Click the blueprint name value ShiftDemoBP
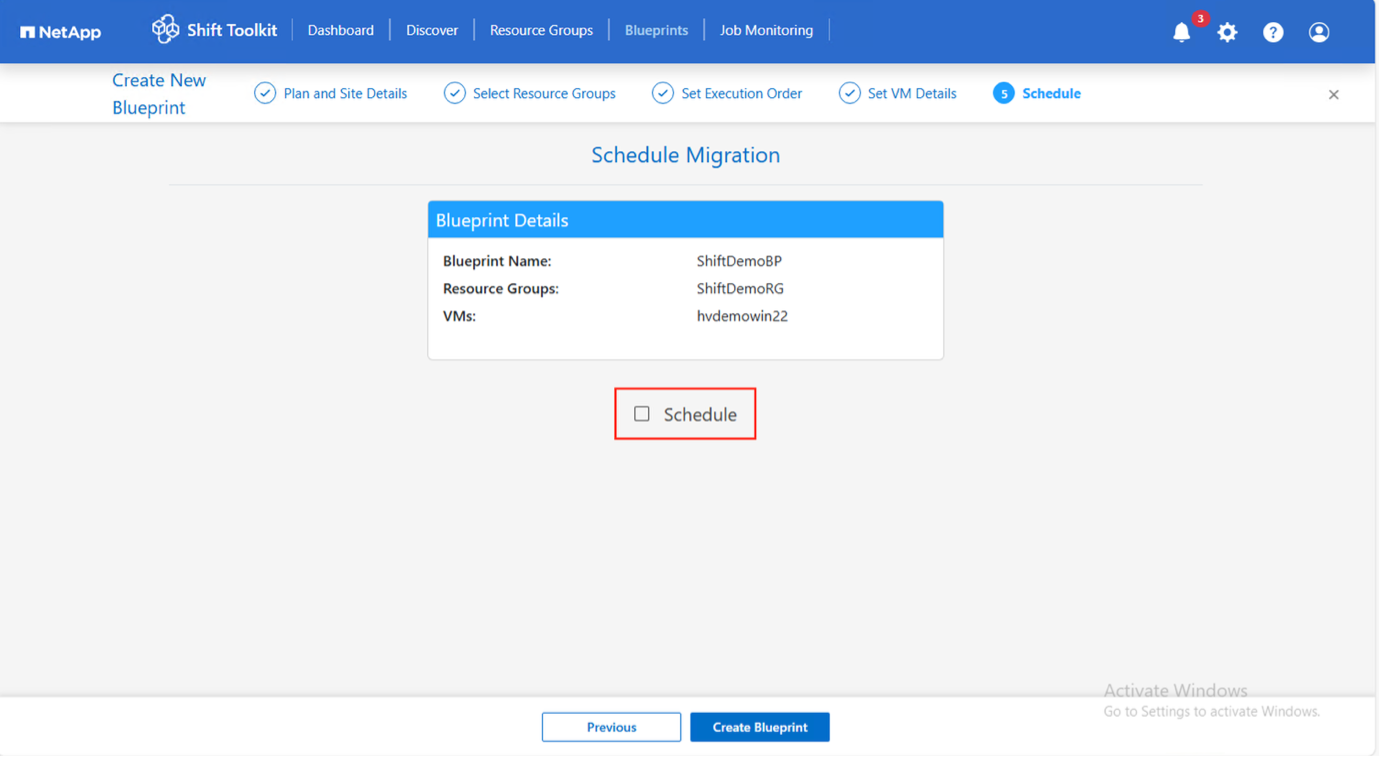 [x=739, y=261]
